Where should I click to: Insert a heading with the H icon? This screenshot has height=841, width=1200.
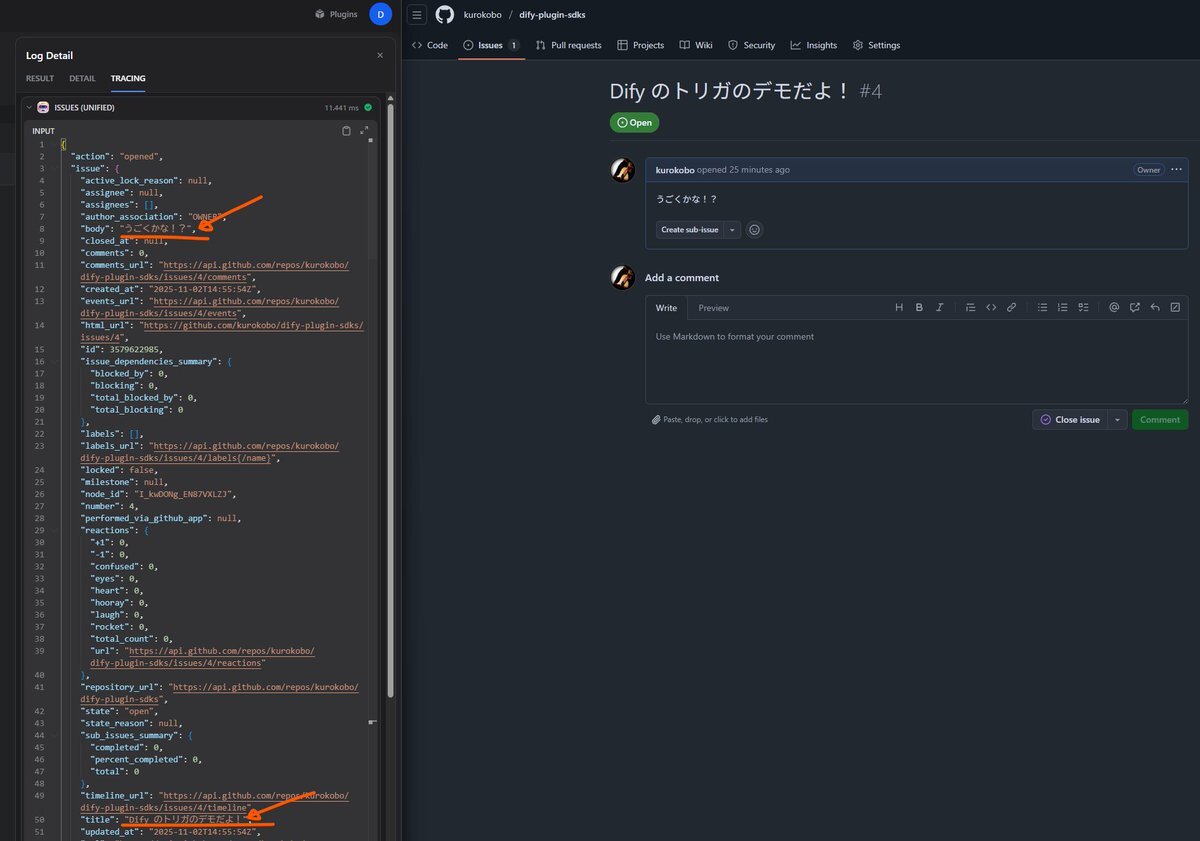click(899, 307)
